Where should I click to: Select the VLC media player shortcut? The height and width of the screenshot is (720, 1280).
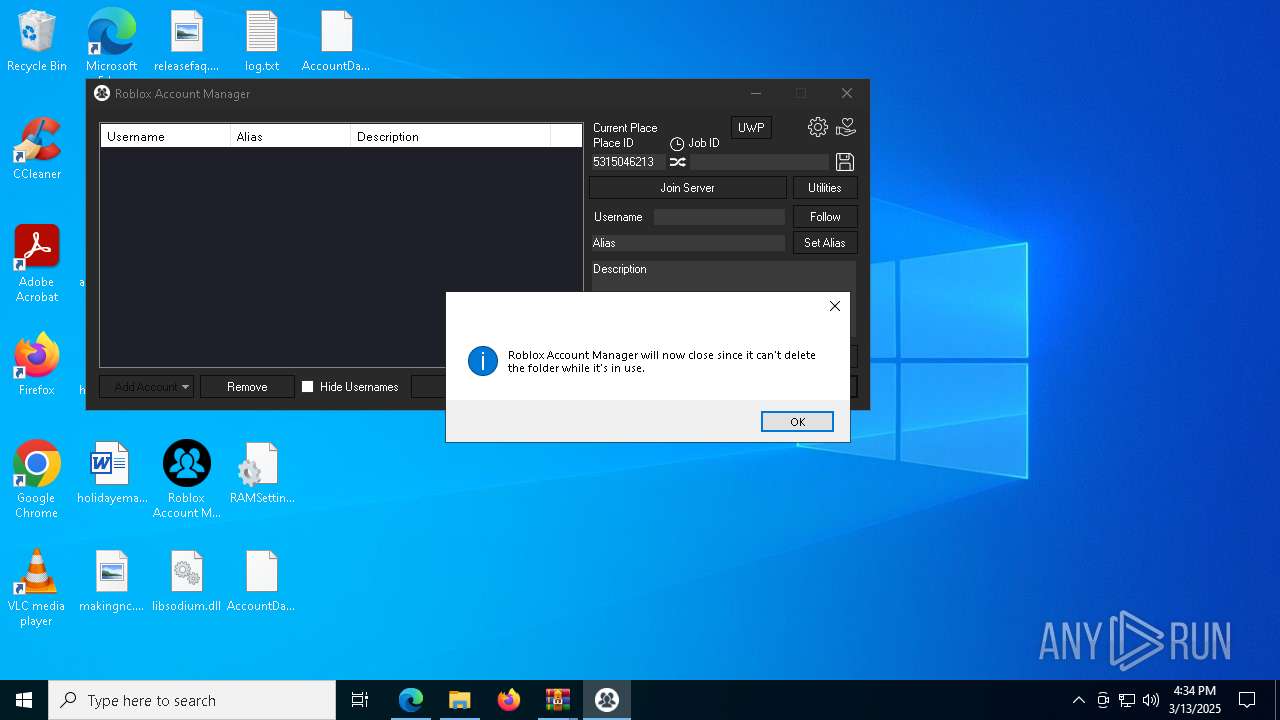point(37,588)
